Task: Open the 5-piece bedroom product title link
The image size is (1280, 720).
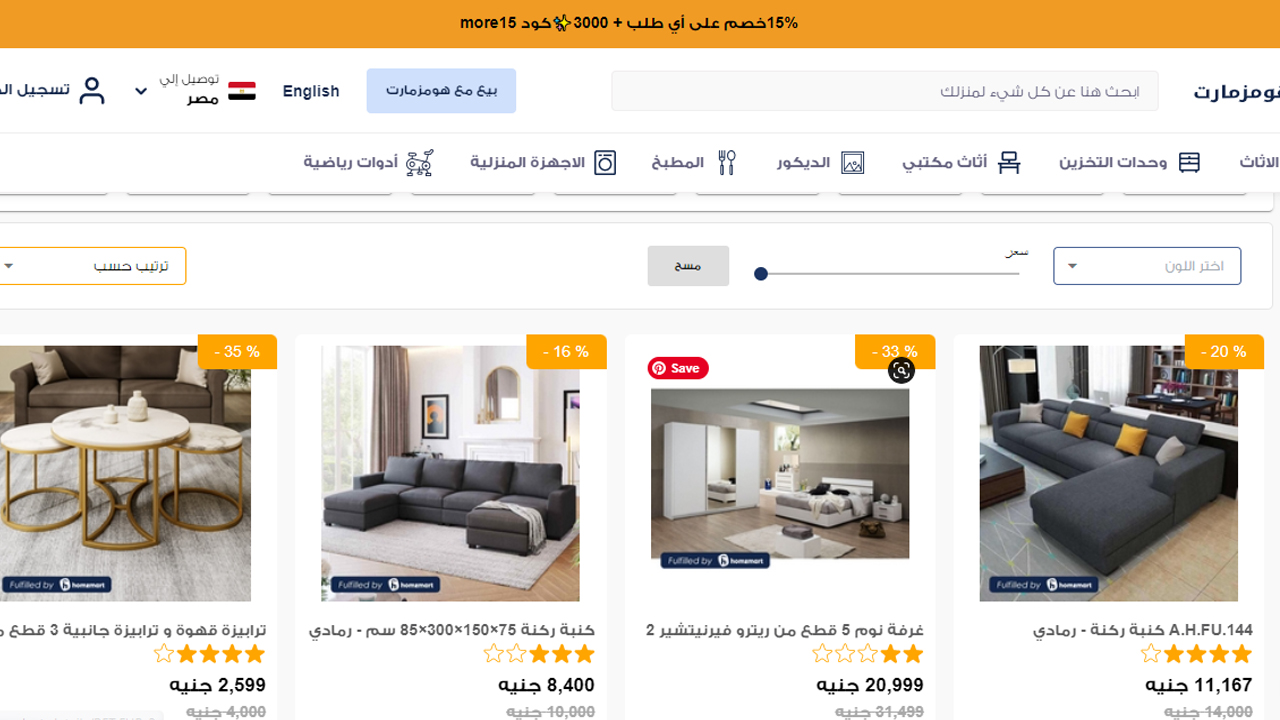Action: click(785, 630)
